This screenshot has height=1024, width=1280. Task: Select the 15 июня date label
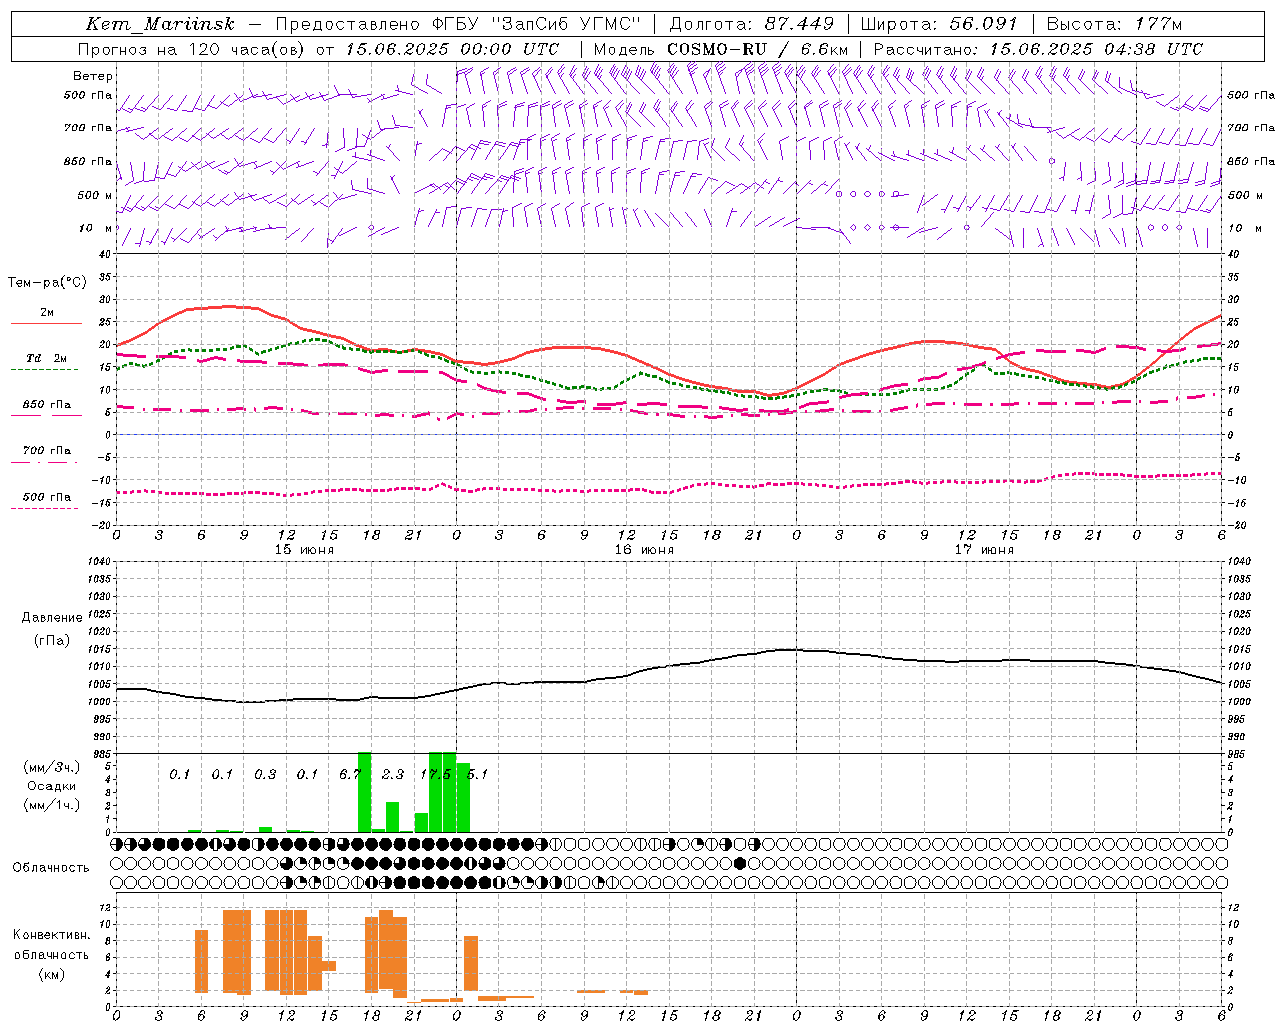(x=304, y=549)
